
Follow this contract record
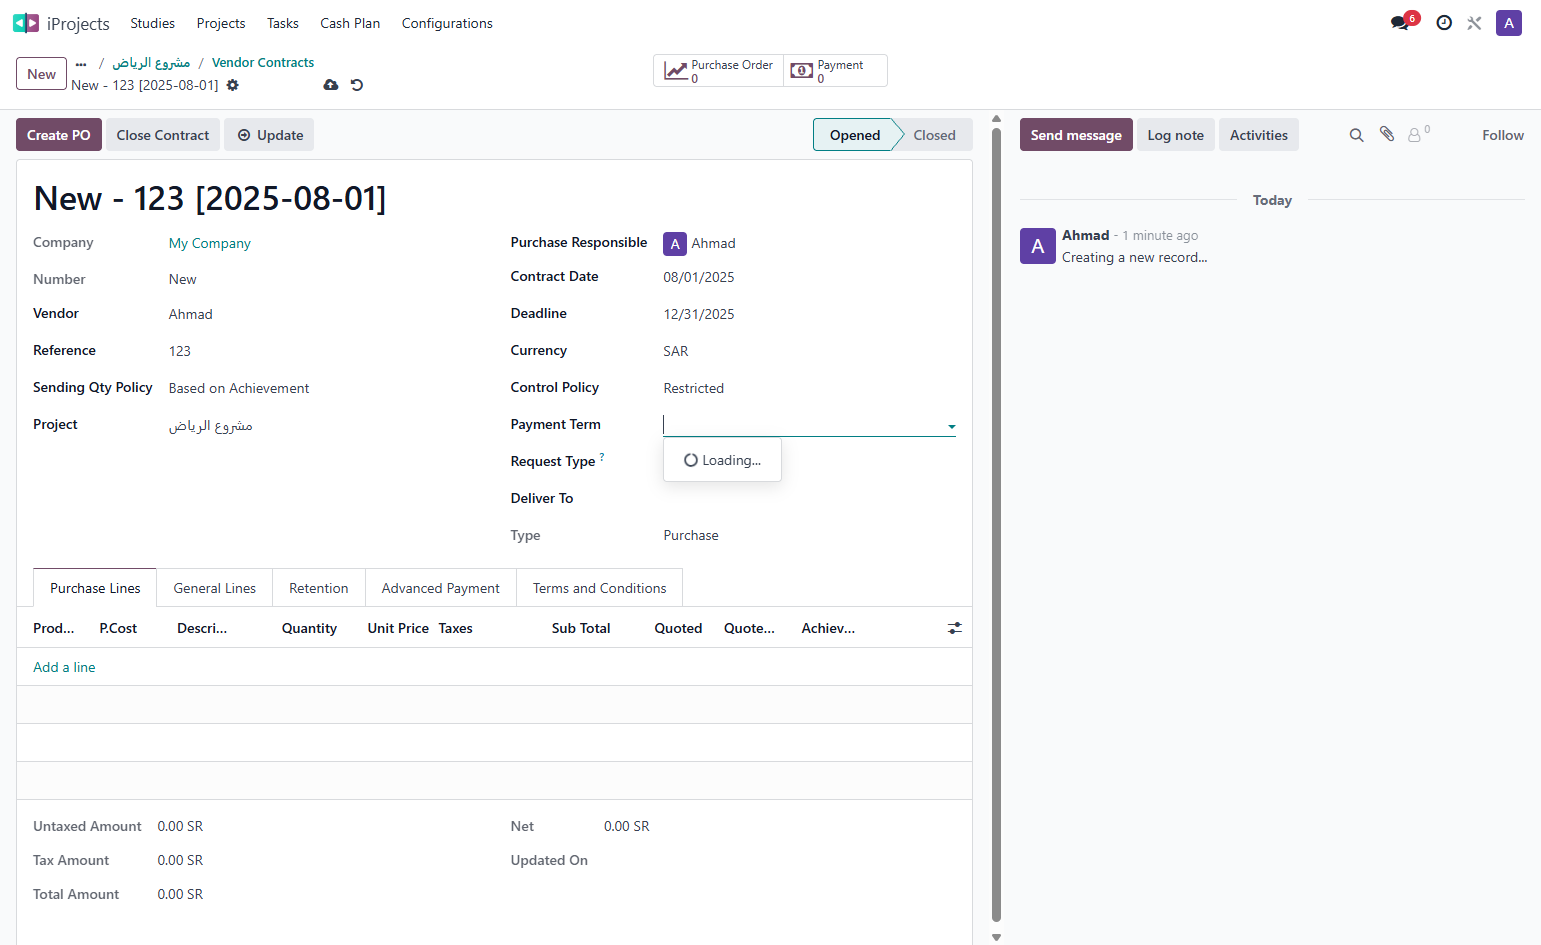[x=1503, y=135]
